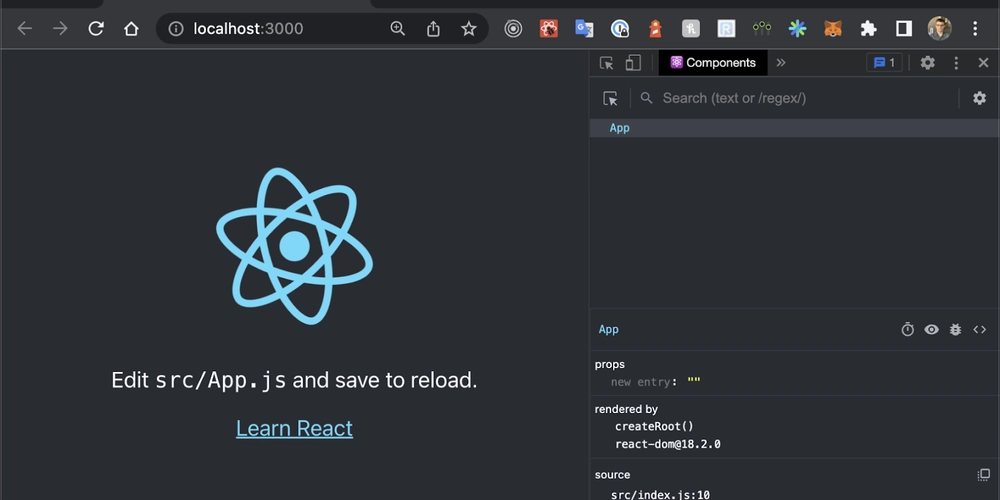Add a new entry prop name
Screen dimensions: 1000x500
pyautogui.click(x=640, y=382)
